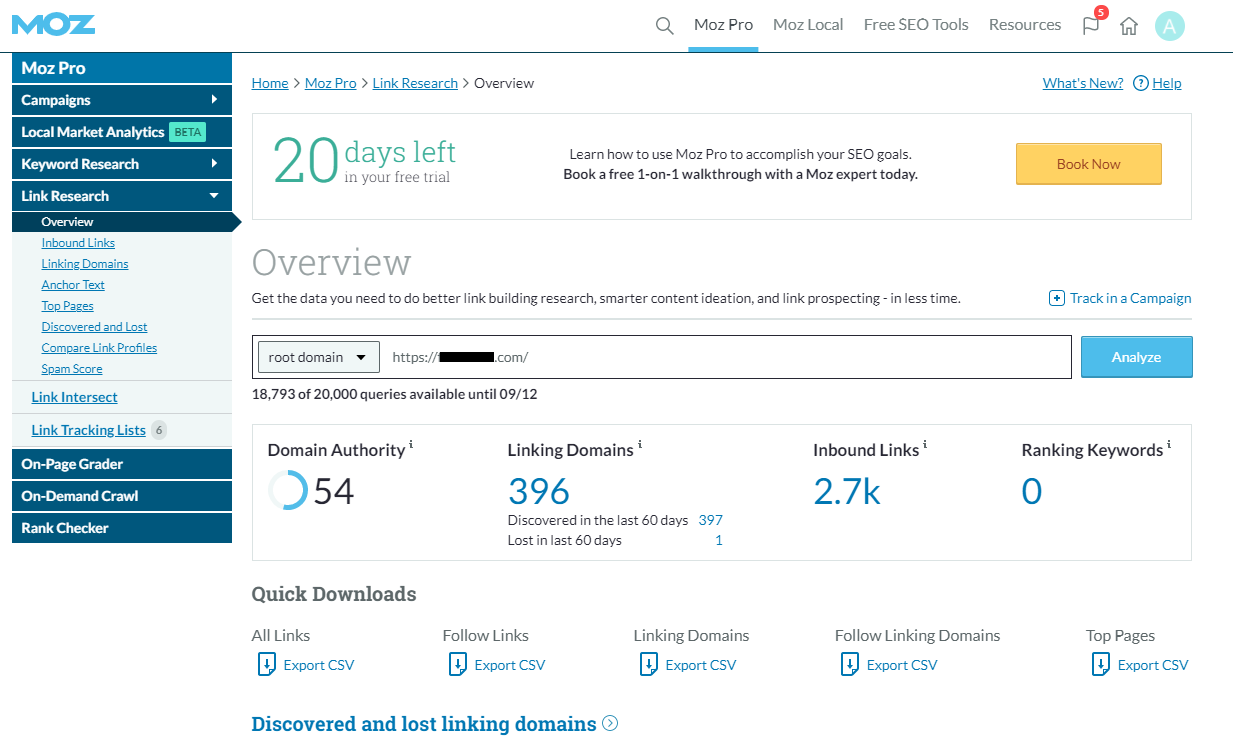This screenshot has height=751, width=1233.
Task: Click the Moz Pro breadcrumb link
Action: (x=330, y=83)
